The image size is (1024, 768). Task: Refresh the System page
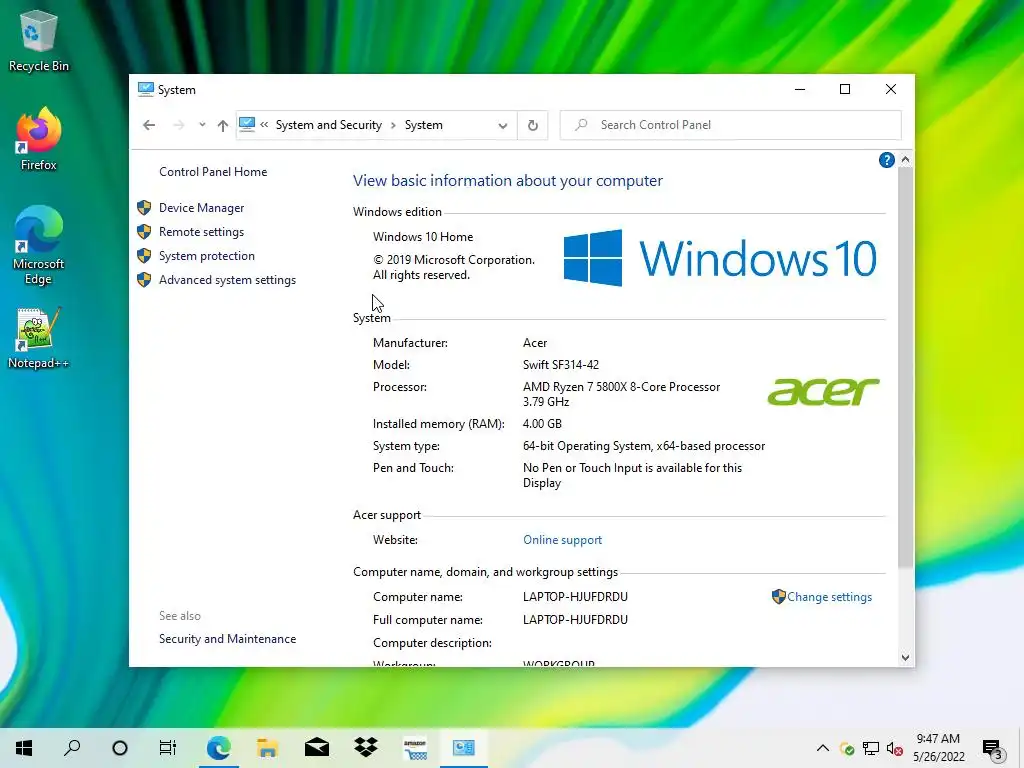point(533,125)
